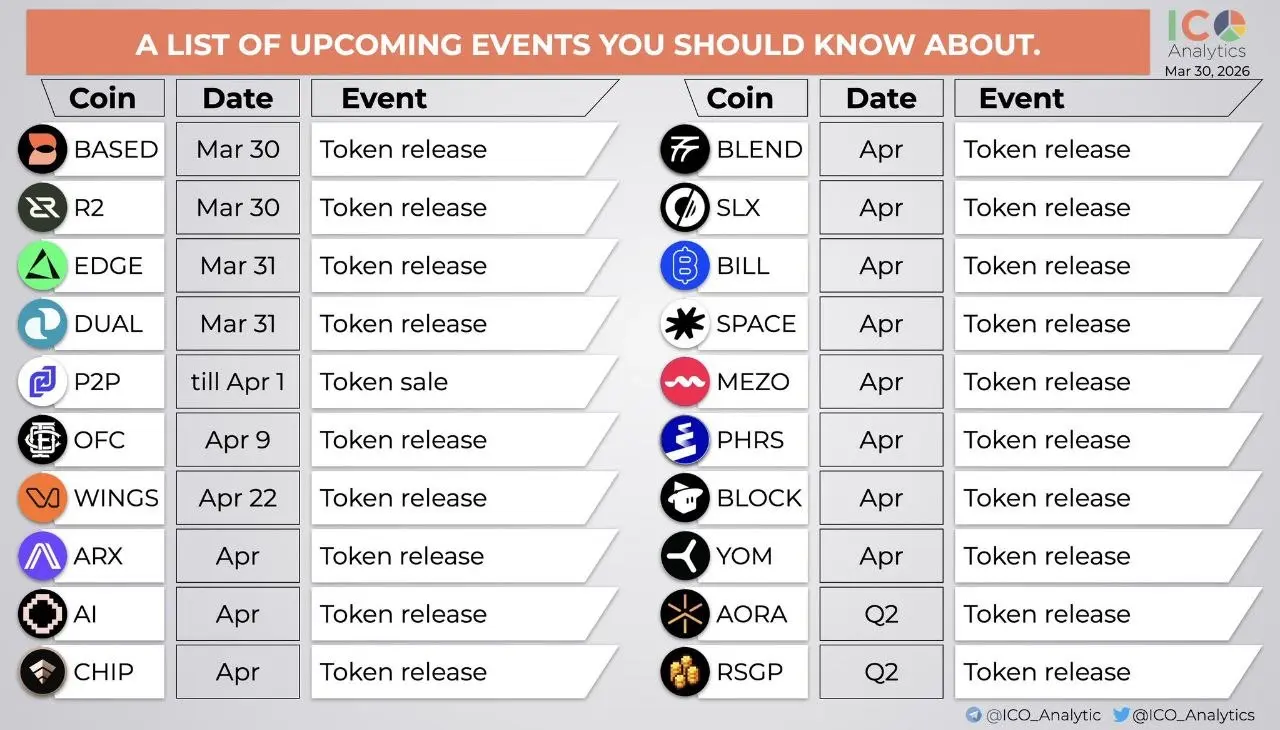This screenshot has height=730, width=1280.
Task: Click the left Coin column header
Action: 102,98
